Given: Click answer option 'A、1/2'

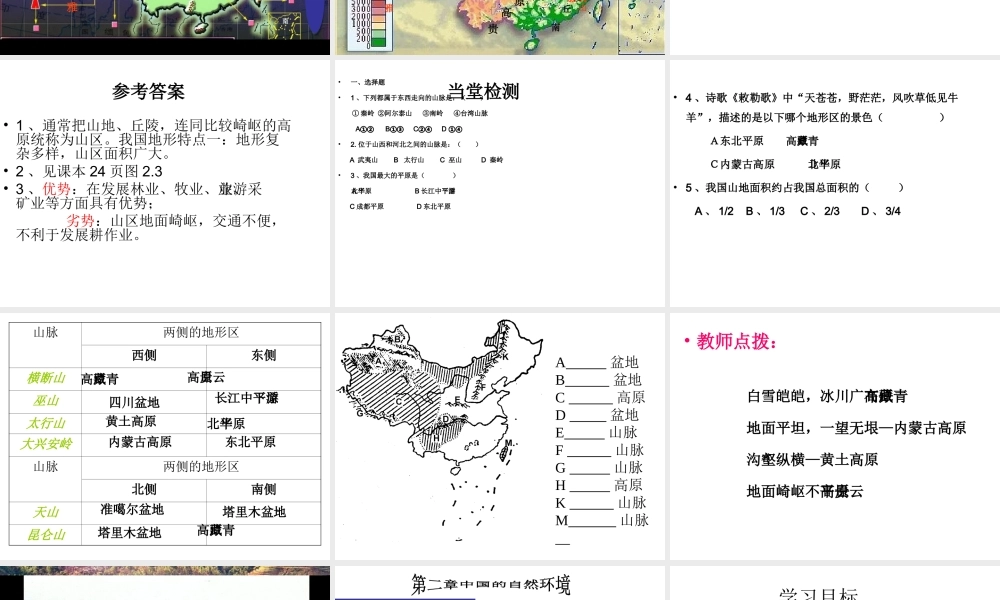Looking at the screenshot, I should pos(714,211).
